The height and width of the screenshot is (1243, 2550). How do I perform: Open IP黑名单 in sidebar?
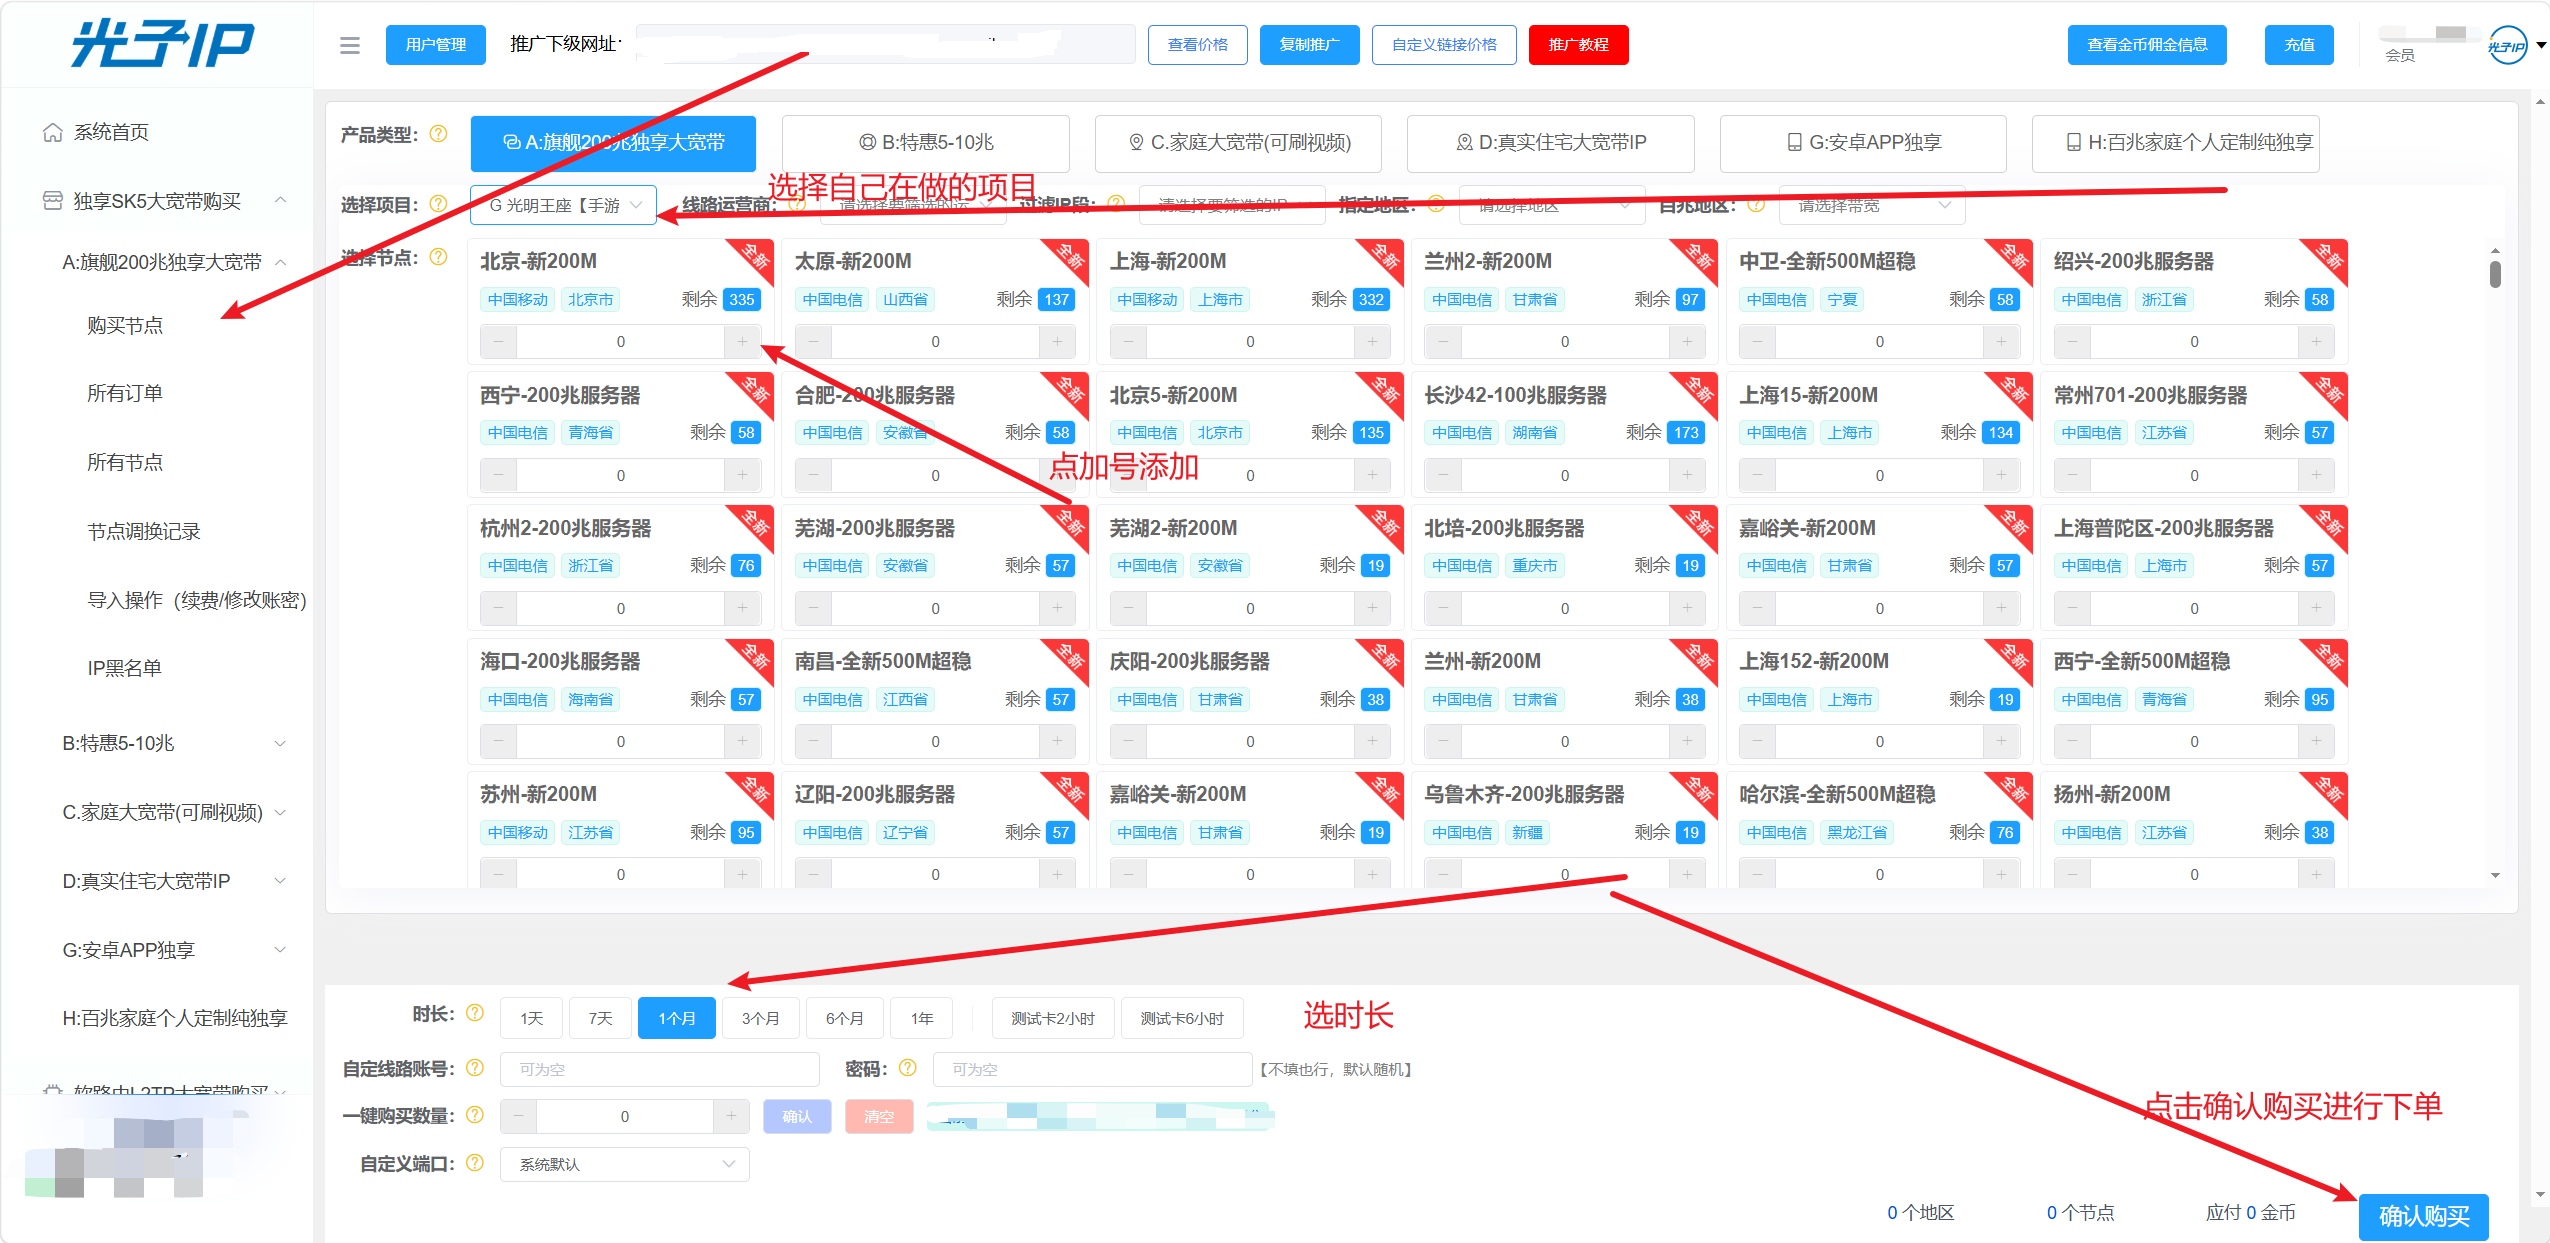(x=125, y=668)
